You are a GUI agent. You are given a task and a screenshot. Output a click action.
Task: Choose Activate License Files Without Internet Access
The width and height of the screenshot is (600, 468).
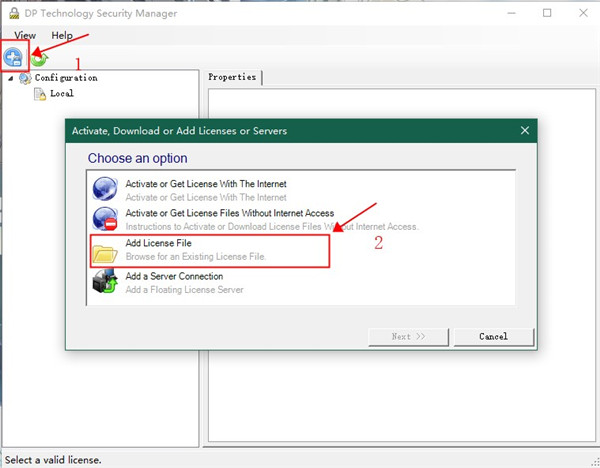click(x=230, y=213)
